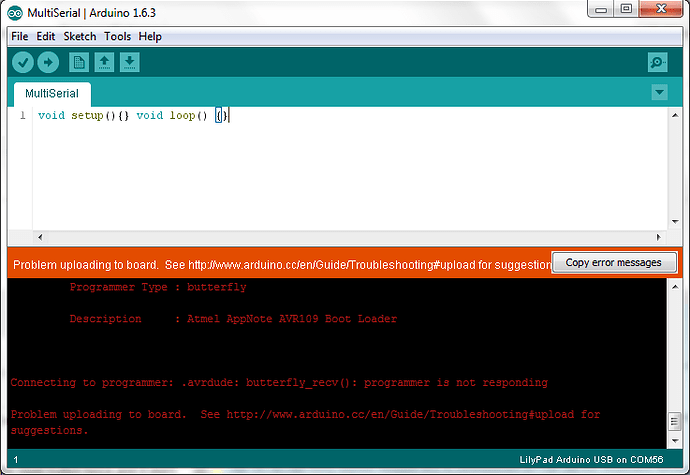Click 'loop()' in the code editor
This screenshot has width=690, height=475.
188,116
